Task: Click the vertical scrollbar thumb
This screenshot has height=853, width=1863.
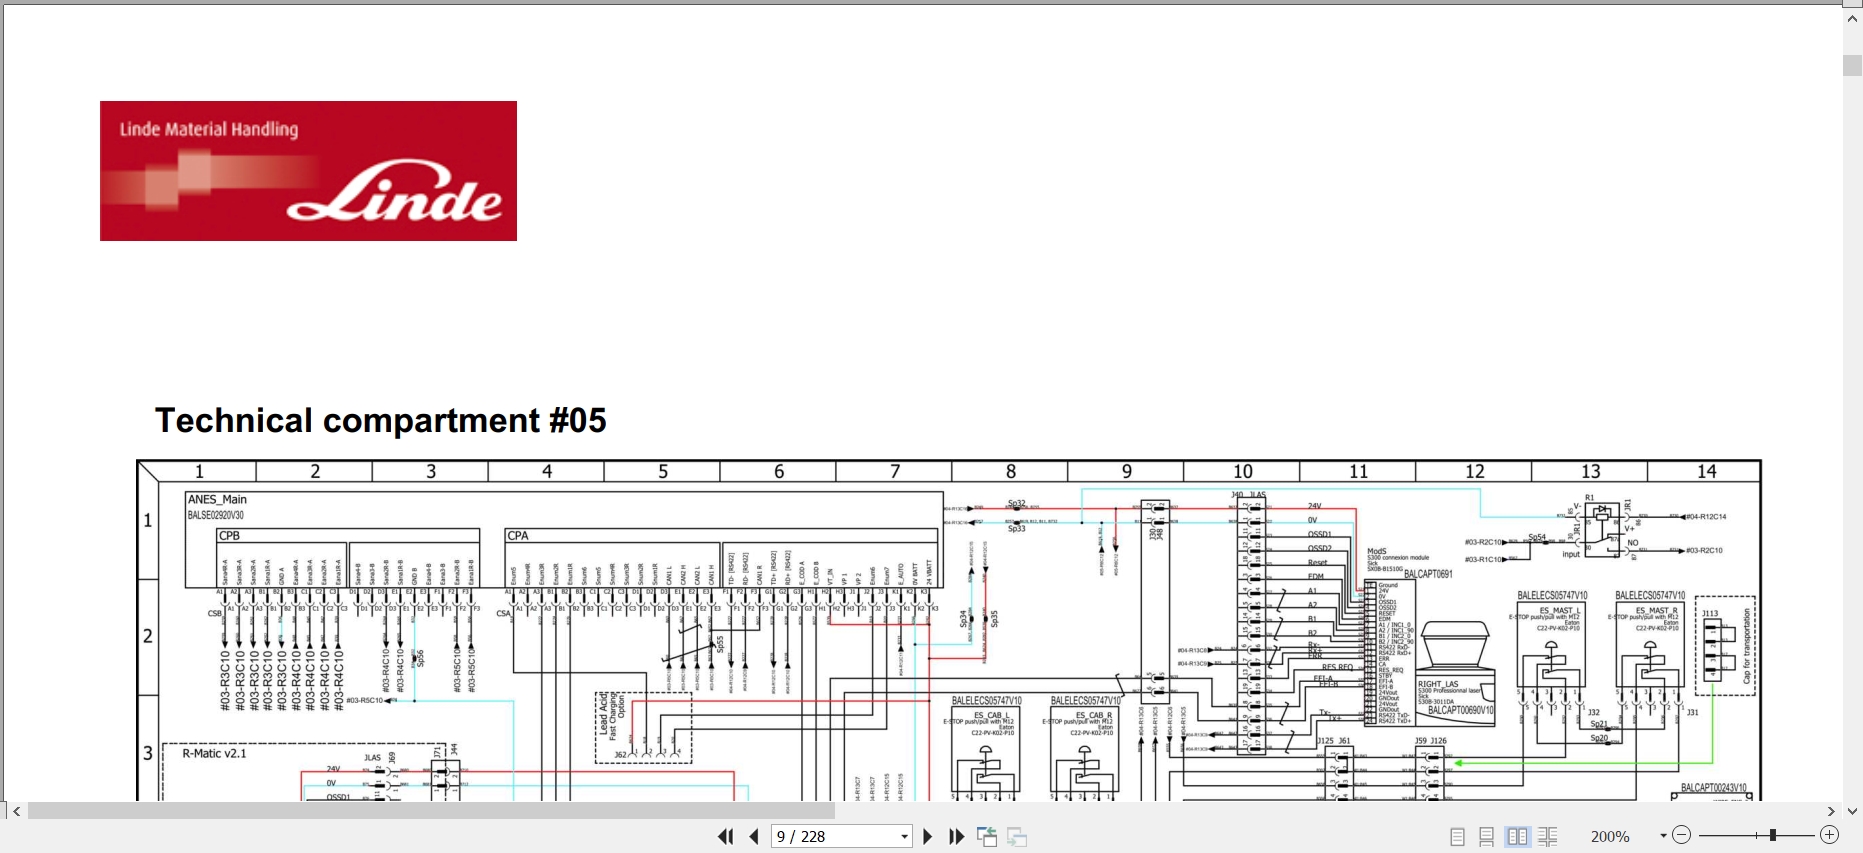Action: tap(1852, 65)
